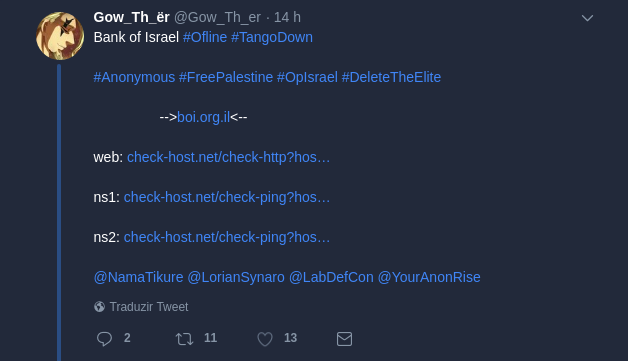Click the reply speech bubble icon

(104, 339)
